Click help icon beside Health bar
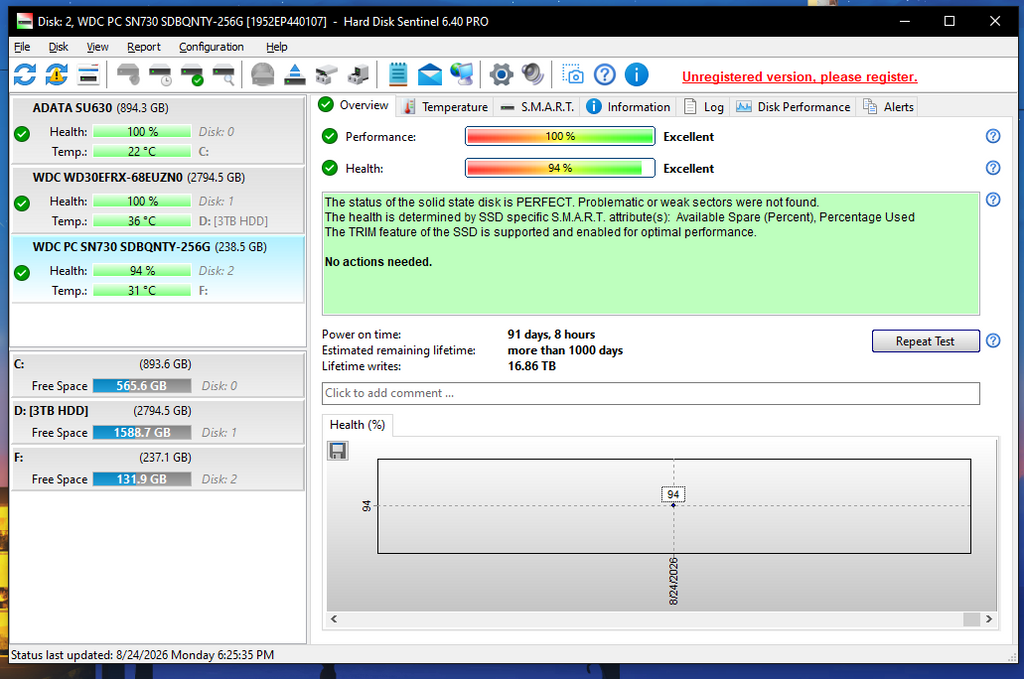This screenshot has width=1024, height=679. (993, 168)
